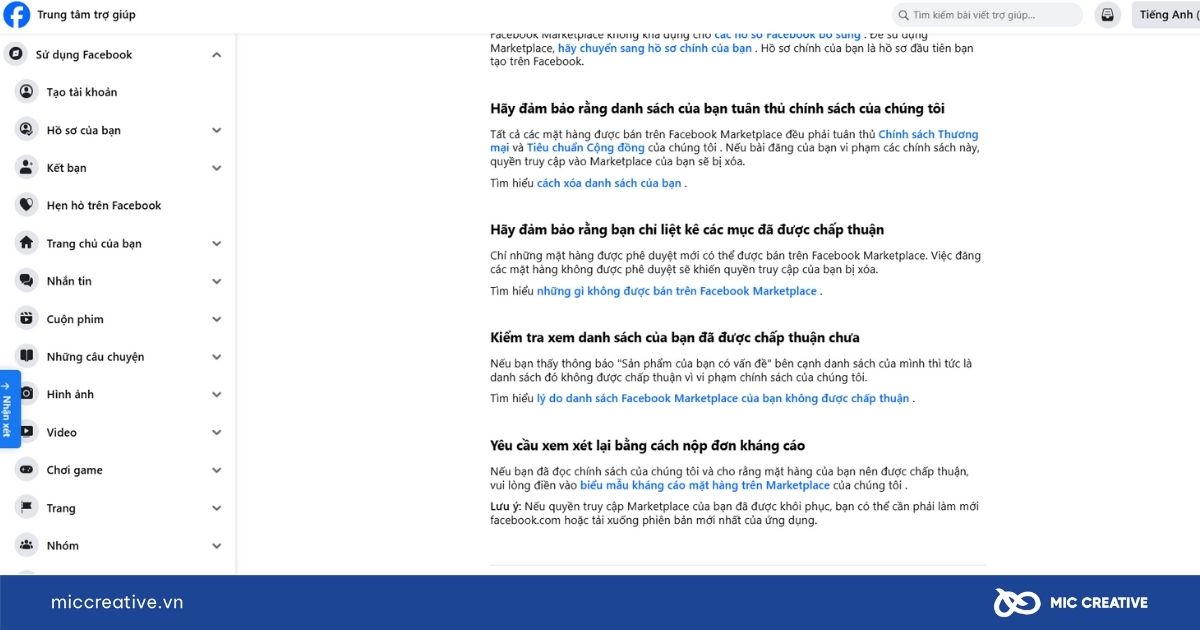1200x630 pixels.
Task: Click the heading Yêu cầu xem xét lại
Action: pyautogui.click(x=647, y=445)
